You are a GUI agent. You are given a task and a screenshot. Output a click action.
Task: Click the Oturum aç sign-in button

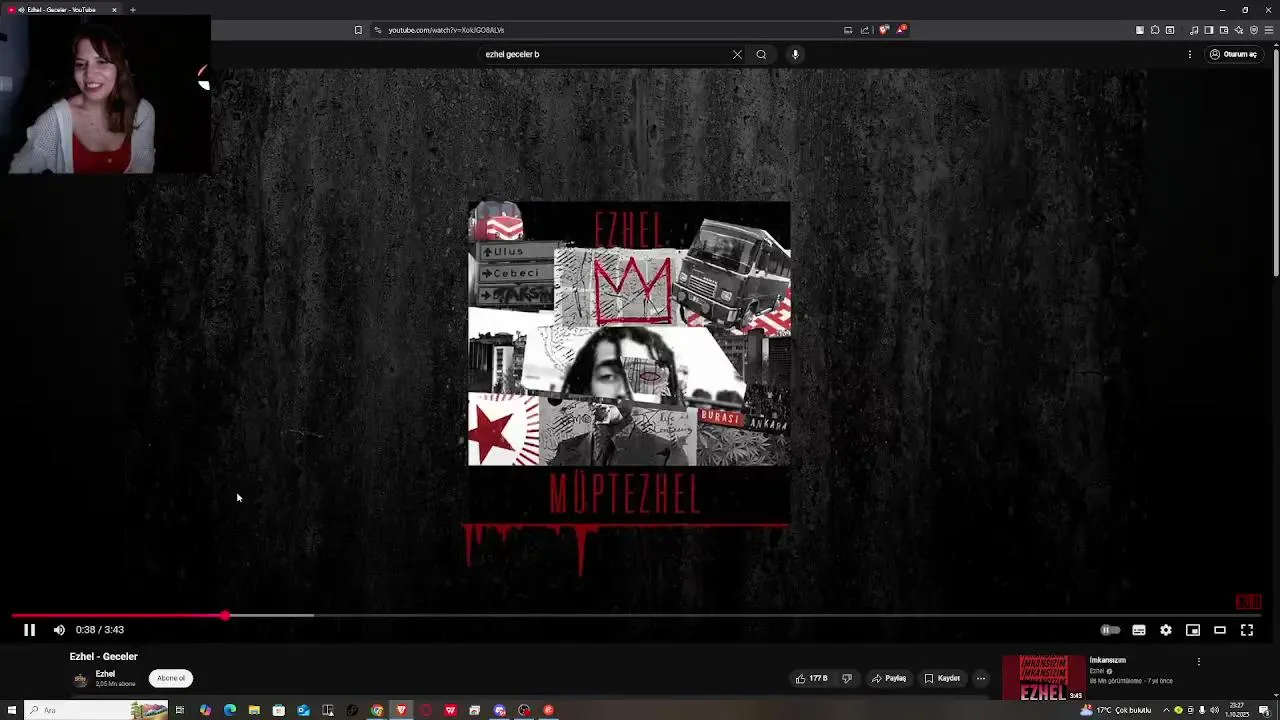1233,54
